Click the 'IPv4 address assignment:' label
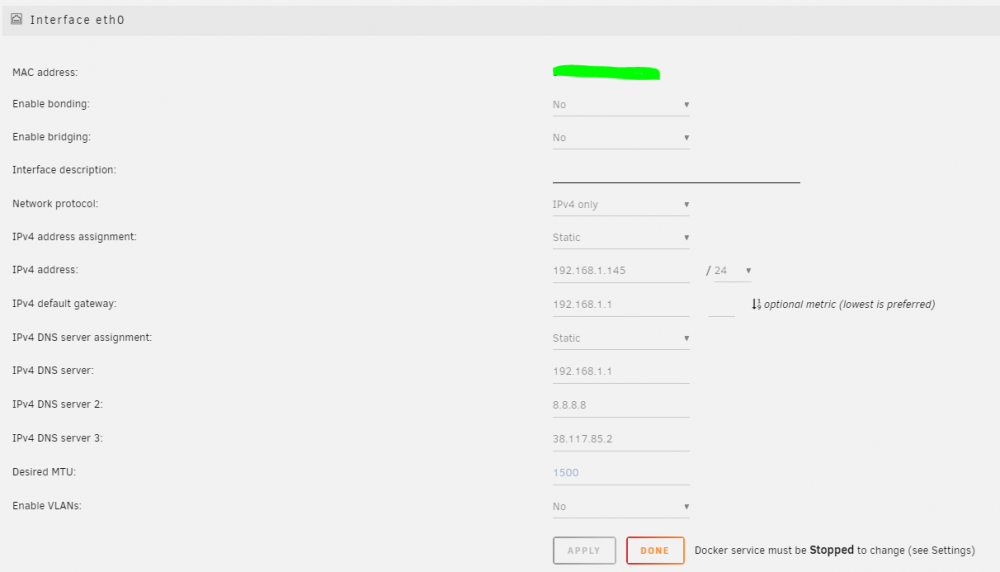Image resolution: width=1000 pixels, height=572 pixels. 74,237
